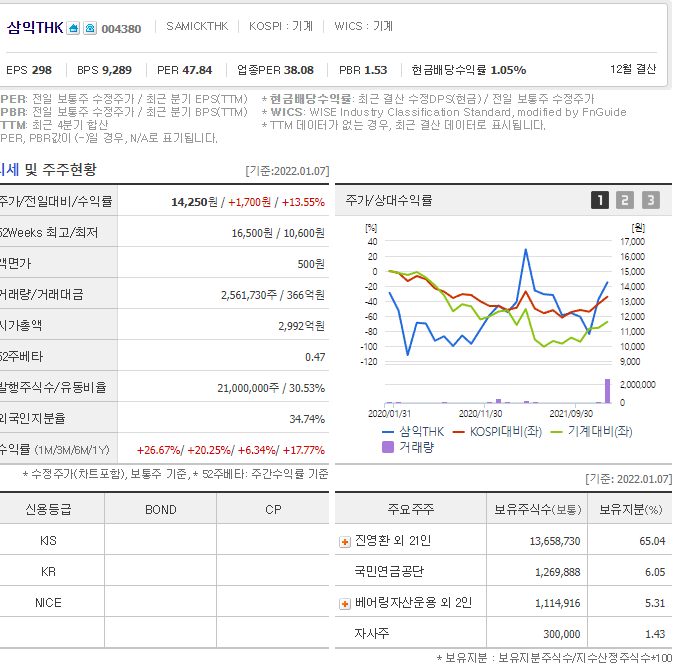This screenshot has width=684, height=671.
Task: Click the 주요주주 column header
Action: pos(410,510)
